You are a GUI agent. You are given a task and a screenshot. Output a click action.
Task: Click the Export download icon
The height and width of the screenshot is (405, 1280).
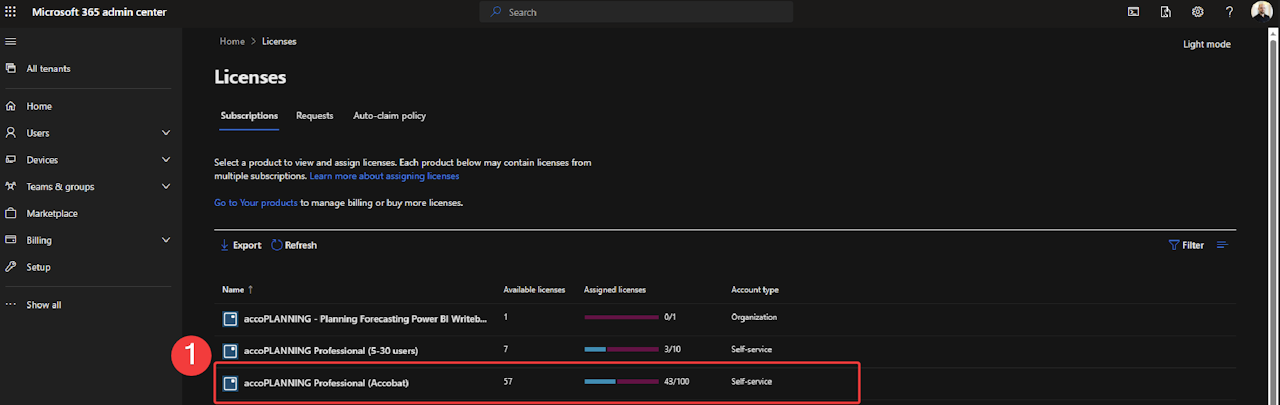point(225,245)
